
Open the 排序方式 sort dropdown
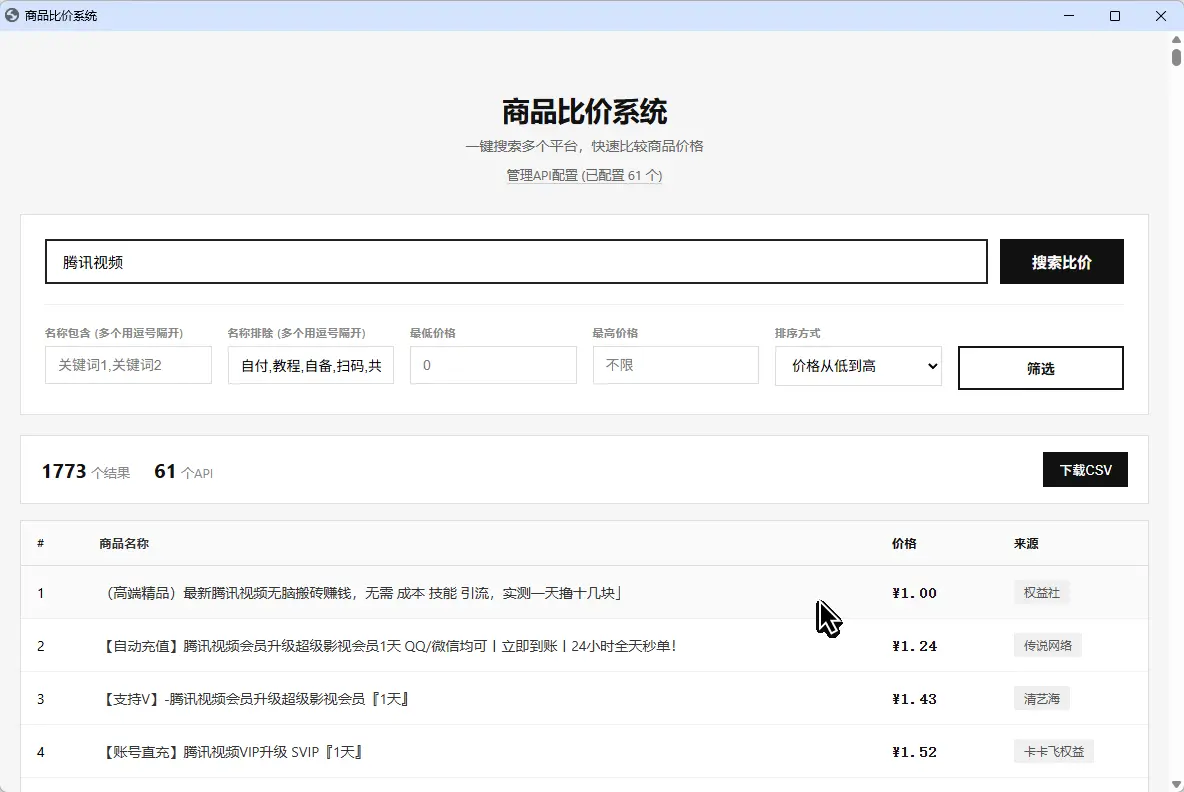coord(858,365)
